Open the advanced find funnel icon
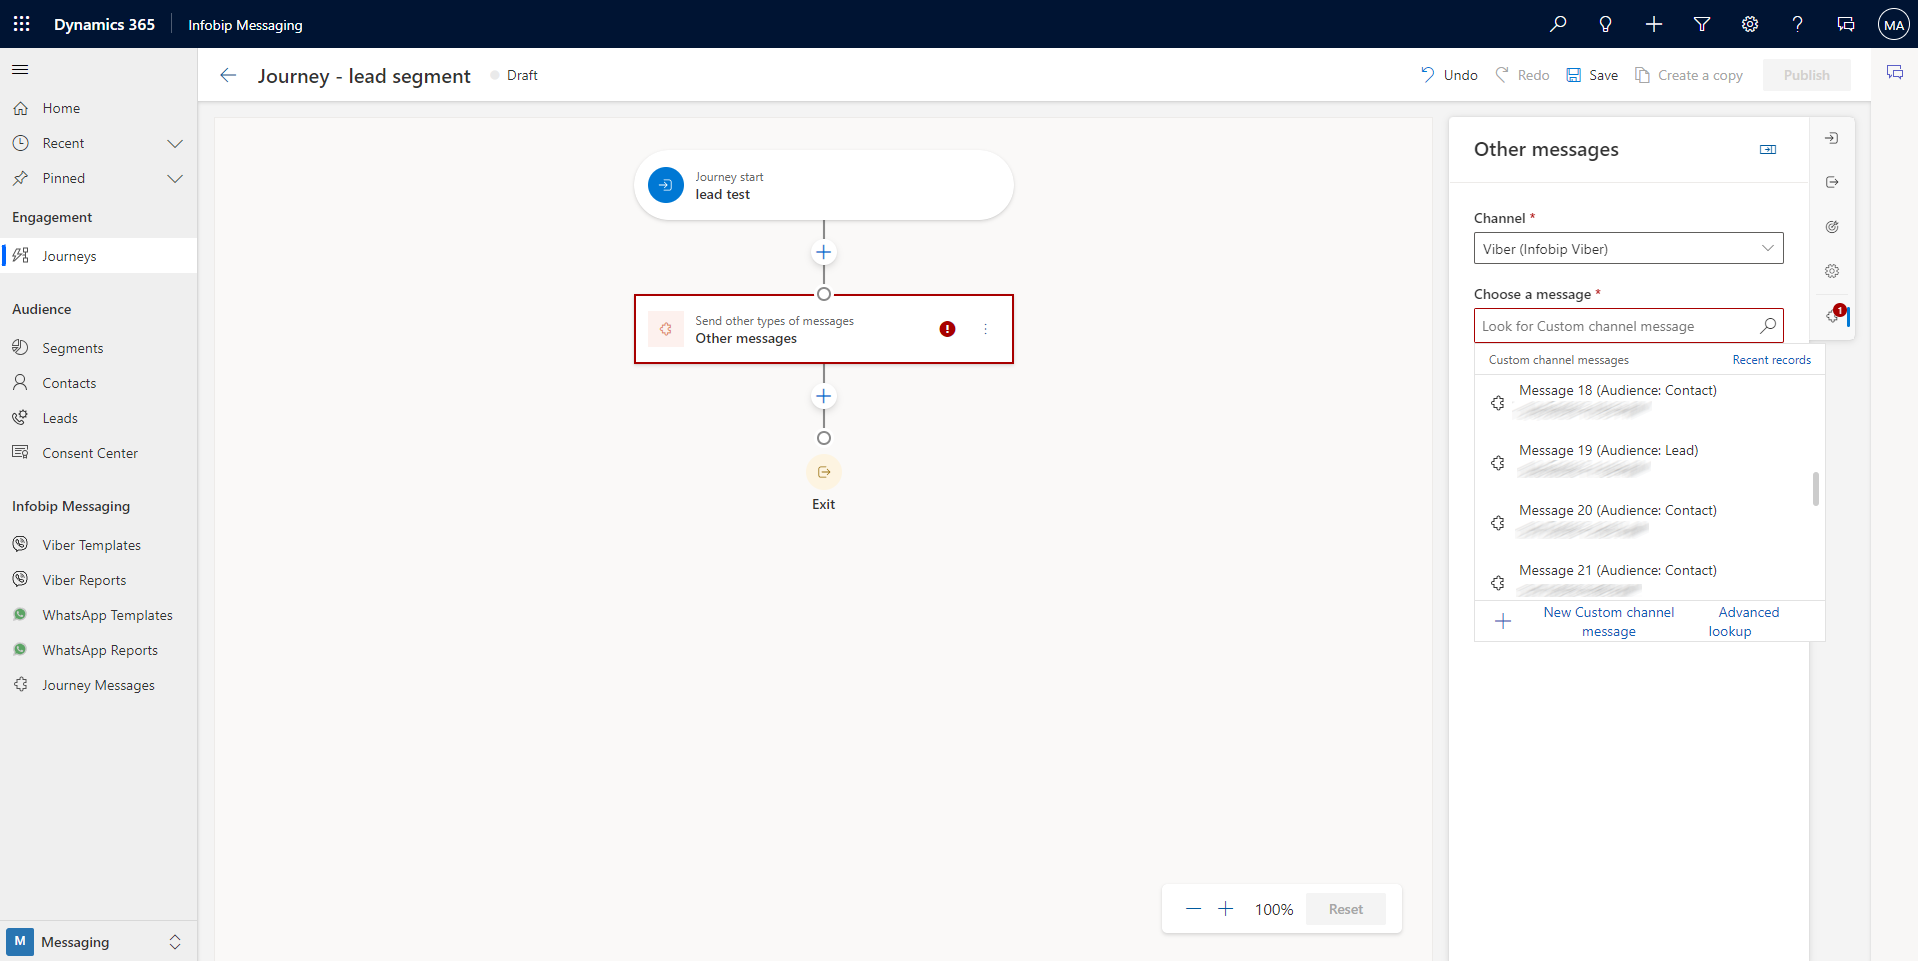1918x961 pixels. 1702,24
